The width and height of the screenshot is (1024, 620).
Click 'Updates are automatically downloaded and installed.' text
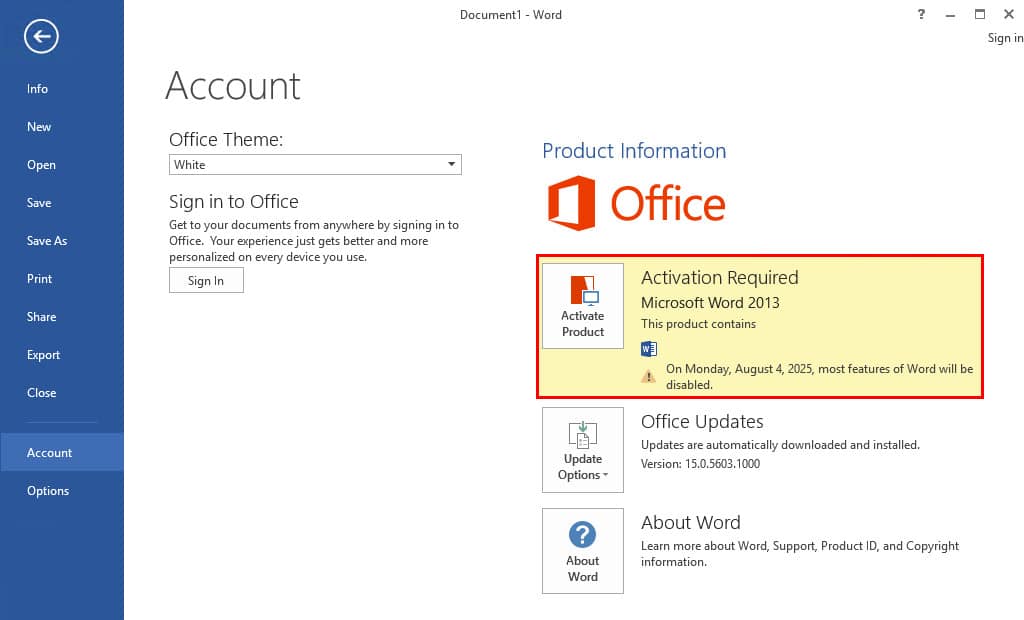click(780, 445)
